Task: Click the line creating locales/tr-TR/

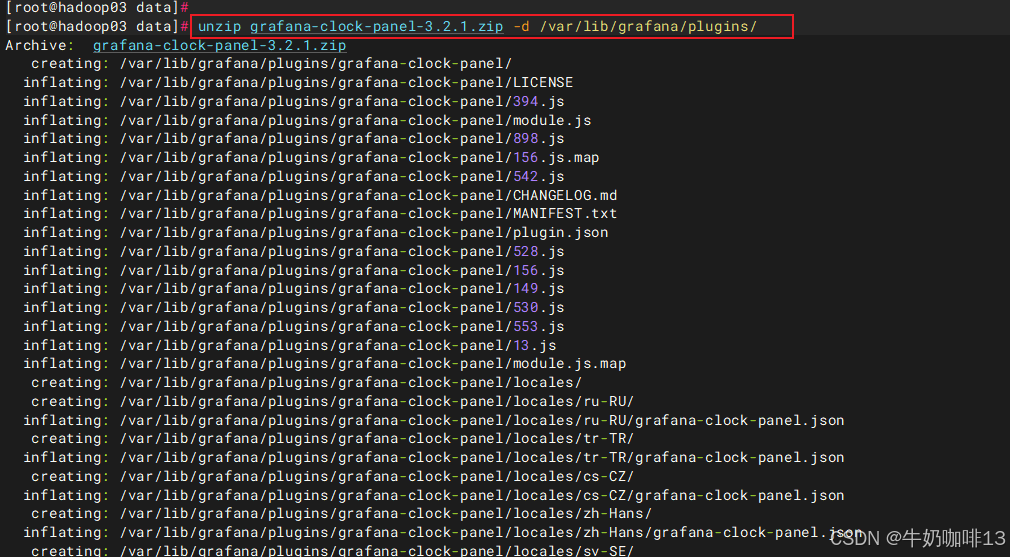Action: [332, 439]
